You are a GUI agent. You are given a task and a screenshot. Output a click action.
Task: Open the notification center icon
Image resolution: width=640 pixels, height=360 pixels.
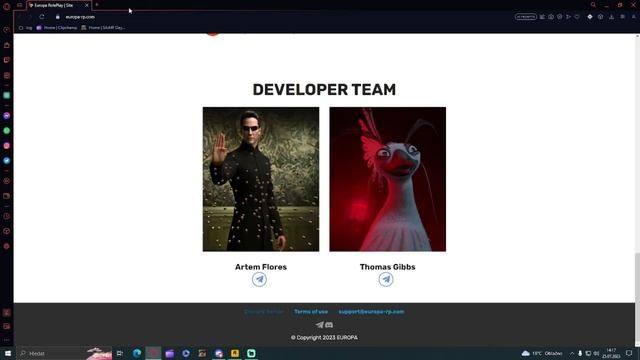pos(629,353)
